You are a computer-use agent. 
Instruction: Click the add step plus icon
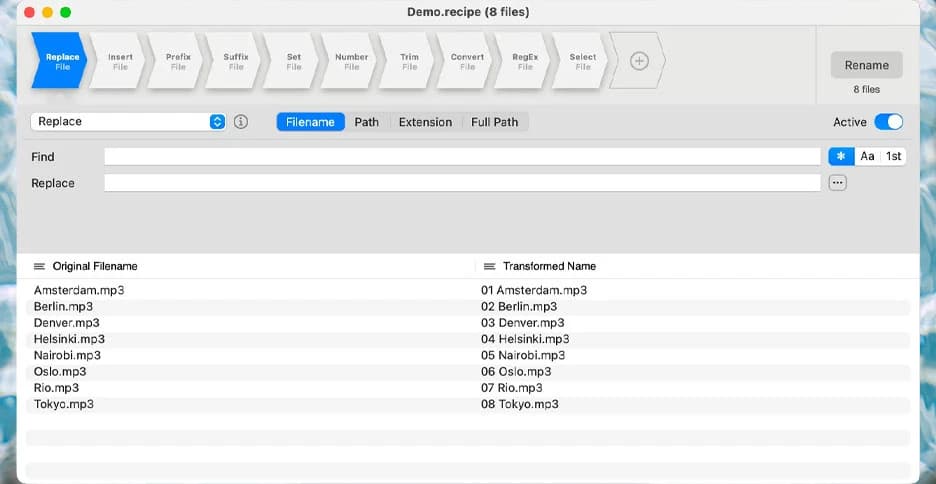tap(640, 61)
